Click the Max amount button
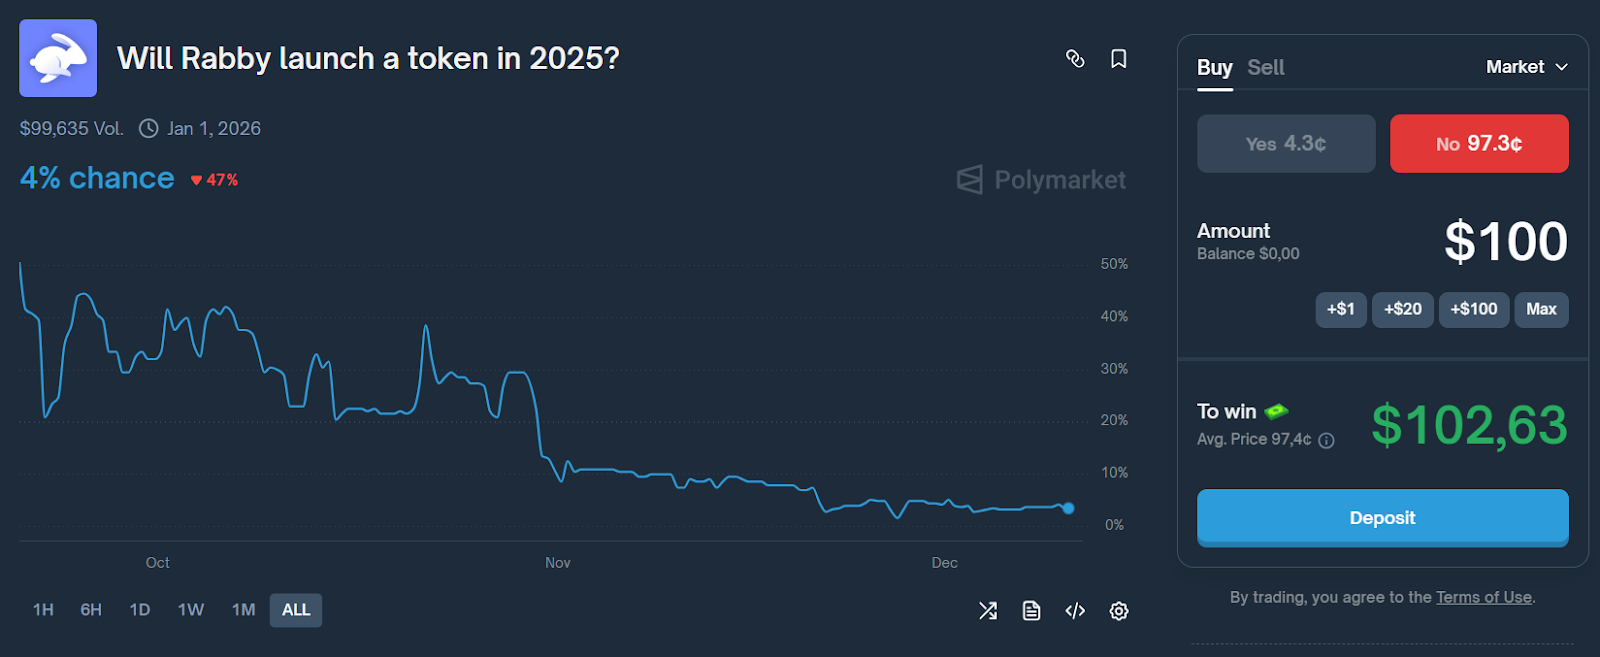 (1541, 309)
